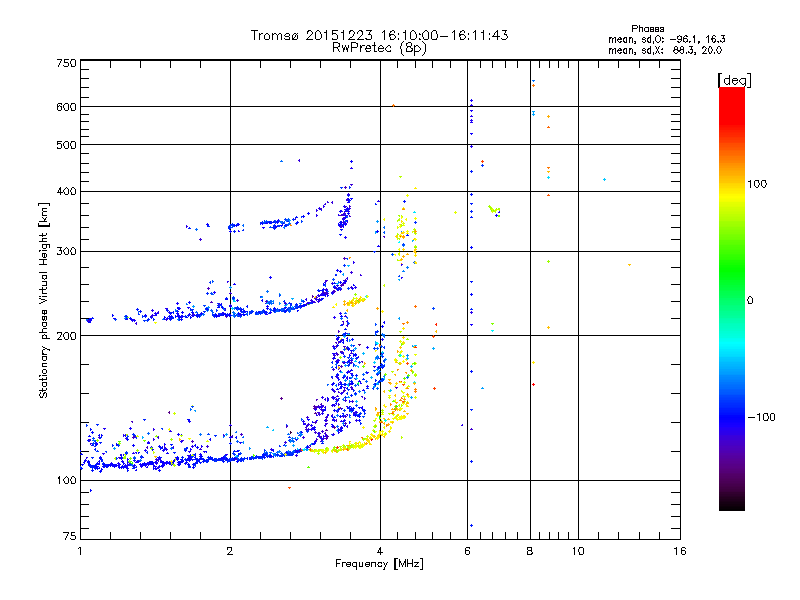
Task: Pick the red region of the phase colorbar
Action: click(x=732, y=105)
